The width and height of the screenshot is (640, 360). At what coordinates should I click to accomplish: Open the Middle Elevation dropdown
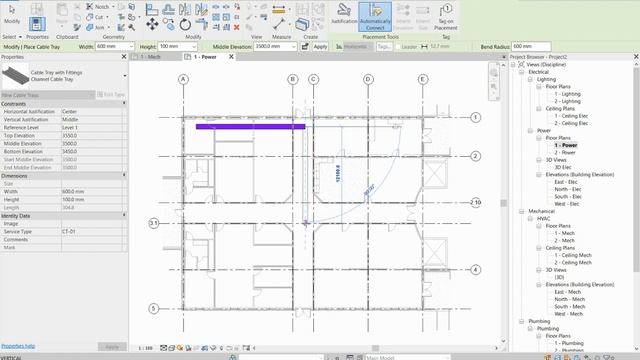[293, 47]
